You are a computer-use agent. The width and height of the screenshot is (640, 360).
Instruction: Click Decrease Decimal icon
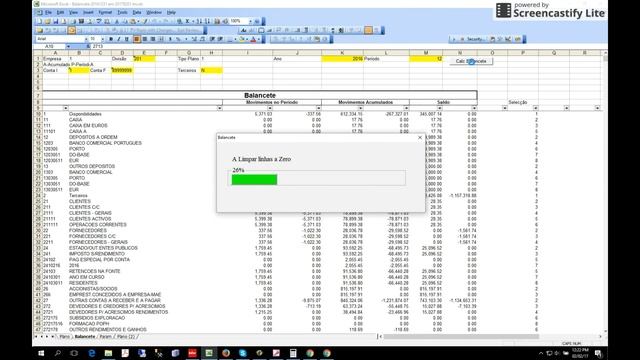click(202, 39)
